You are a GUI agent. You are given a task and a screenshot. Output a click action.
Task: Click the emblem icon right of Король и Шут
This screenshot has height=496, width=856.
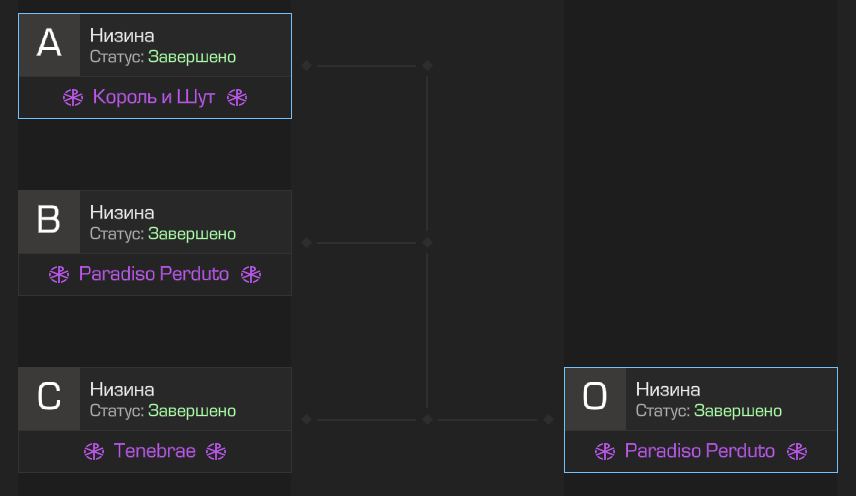[x=237, y=98]
